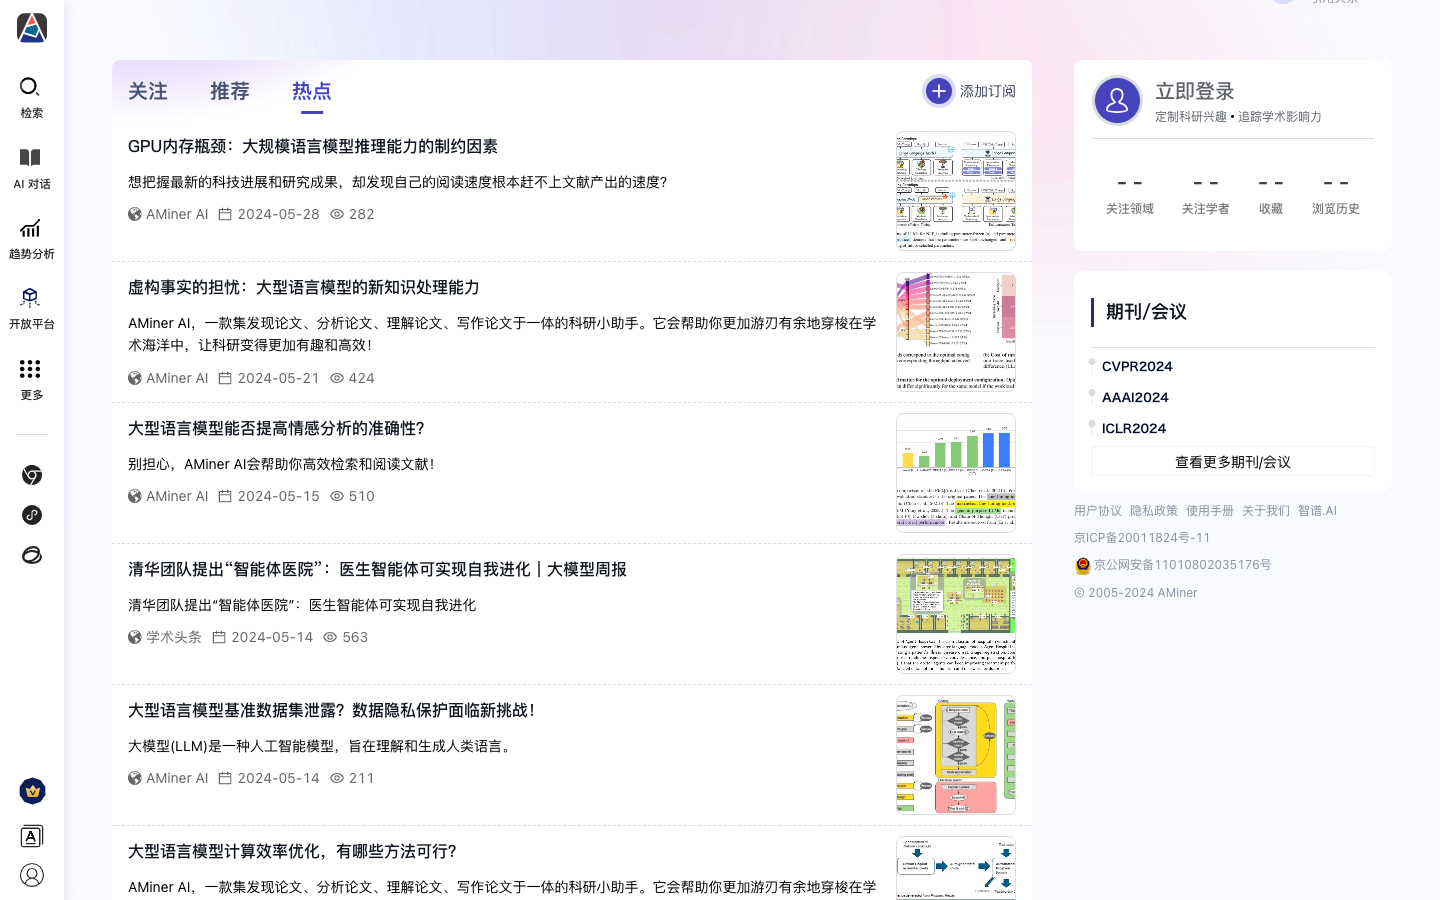This screenshot has width=1440, height=900.
Task: Open the 检索 search tool in sidebar
Action: click(31, 97)
